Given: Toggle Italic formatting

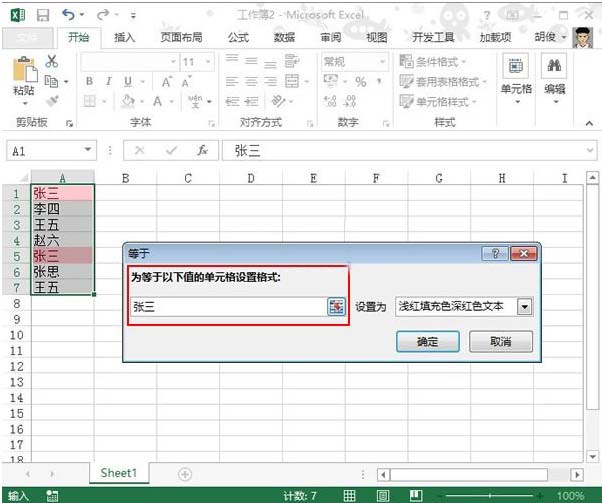Looking at the screenshot, I should pyautogui.click(x=109, y=81).
